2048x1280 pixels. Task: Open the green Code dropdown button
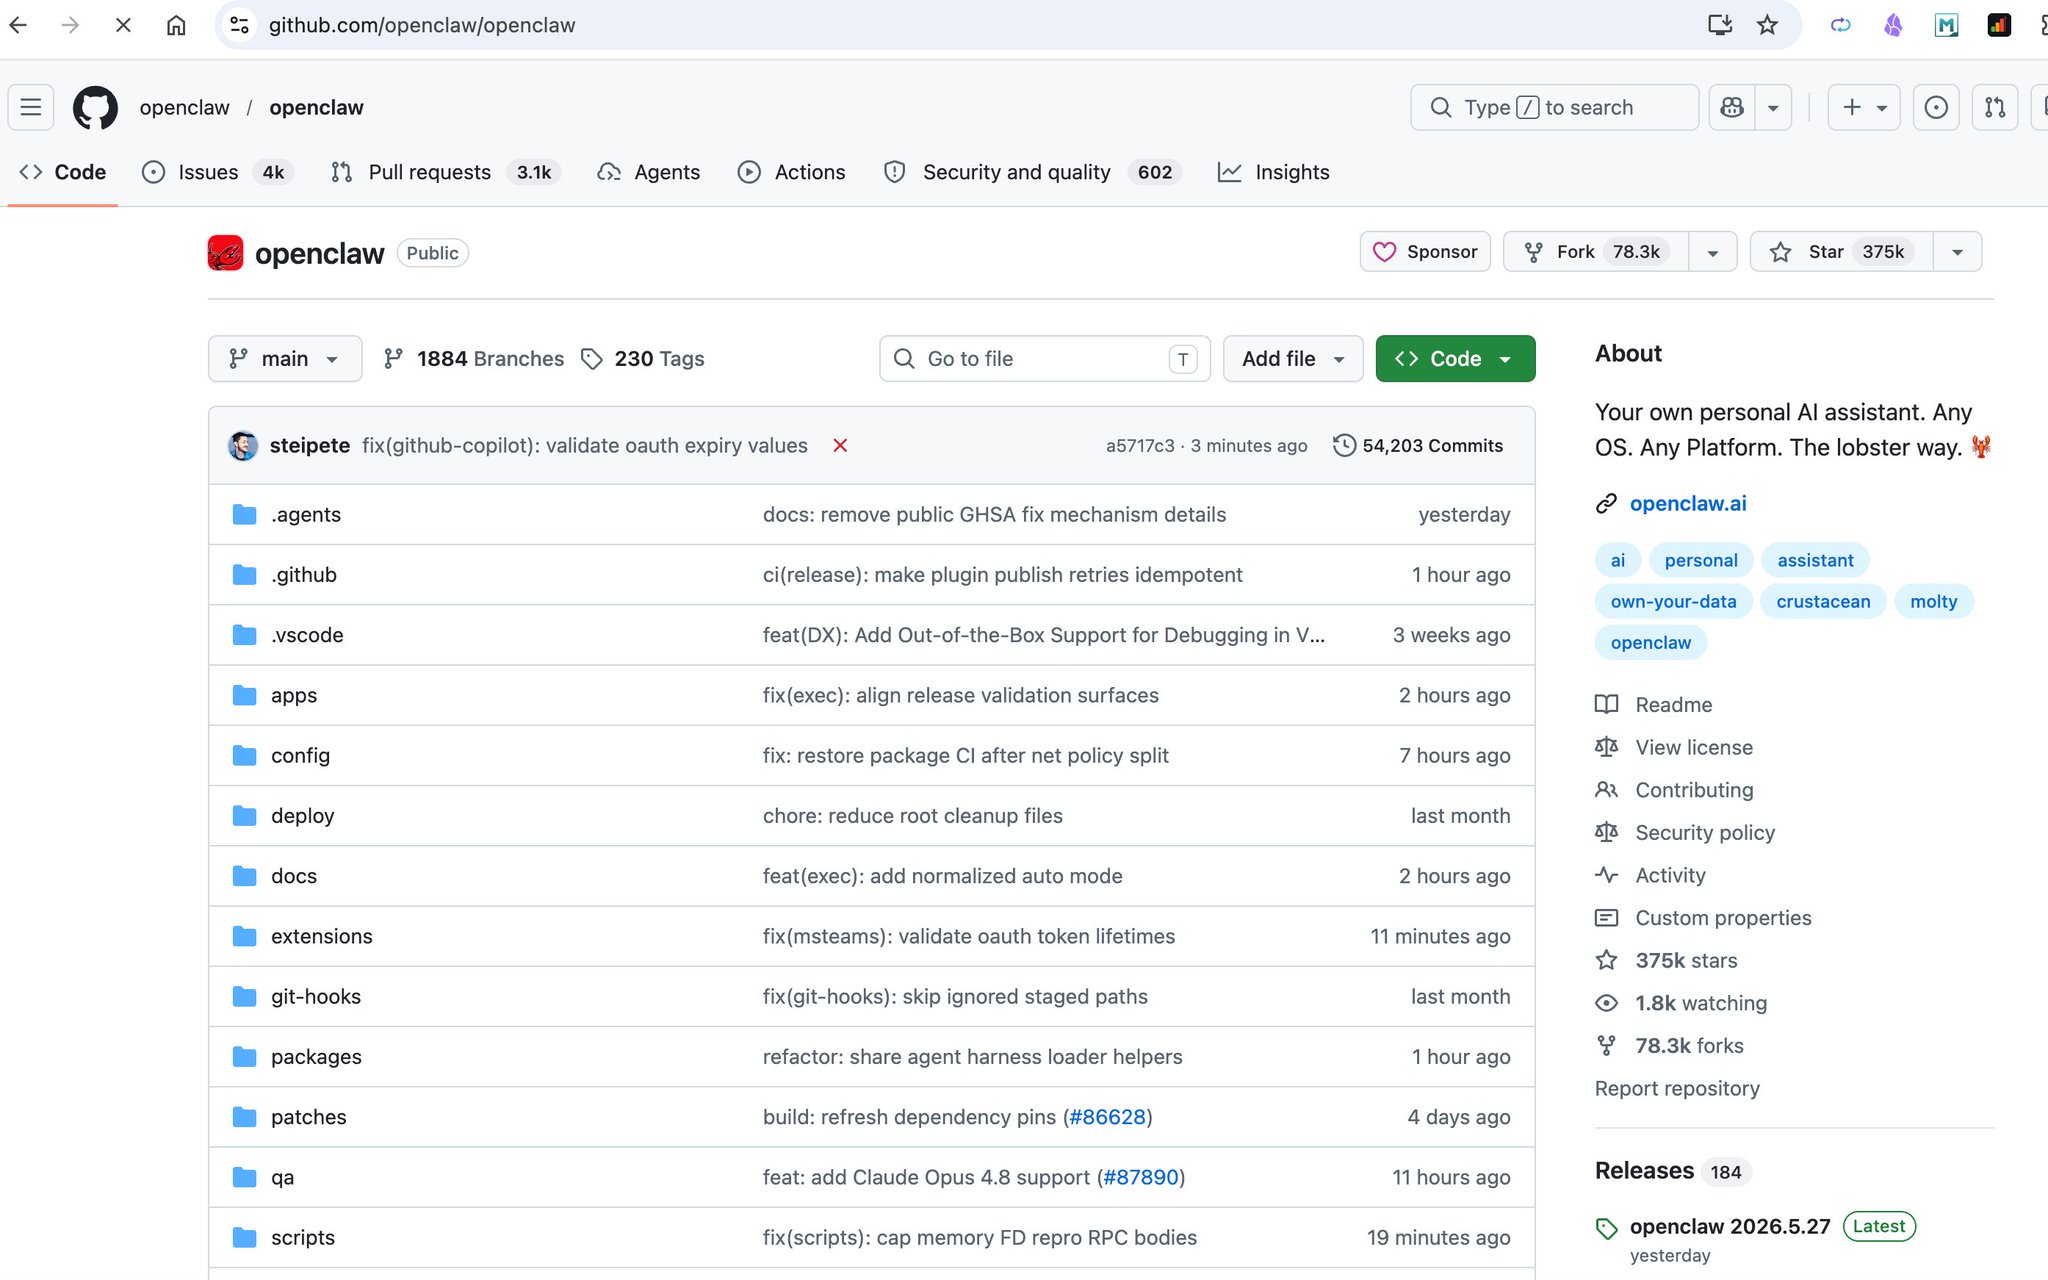coord(1455,358)
